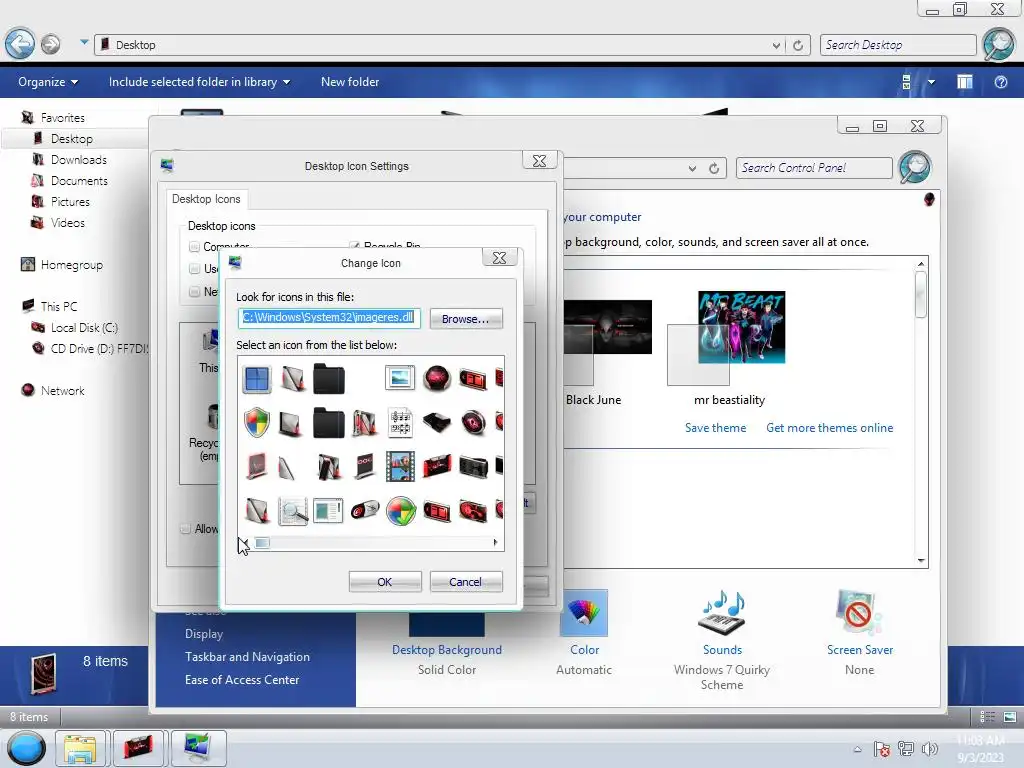Expand Include selected folder in library menu
The height and width of the screenshot is (768, 1024).
[x=199, y=82]
